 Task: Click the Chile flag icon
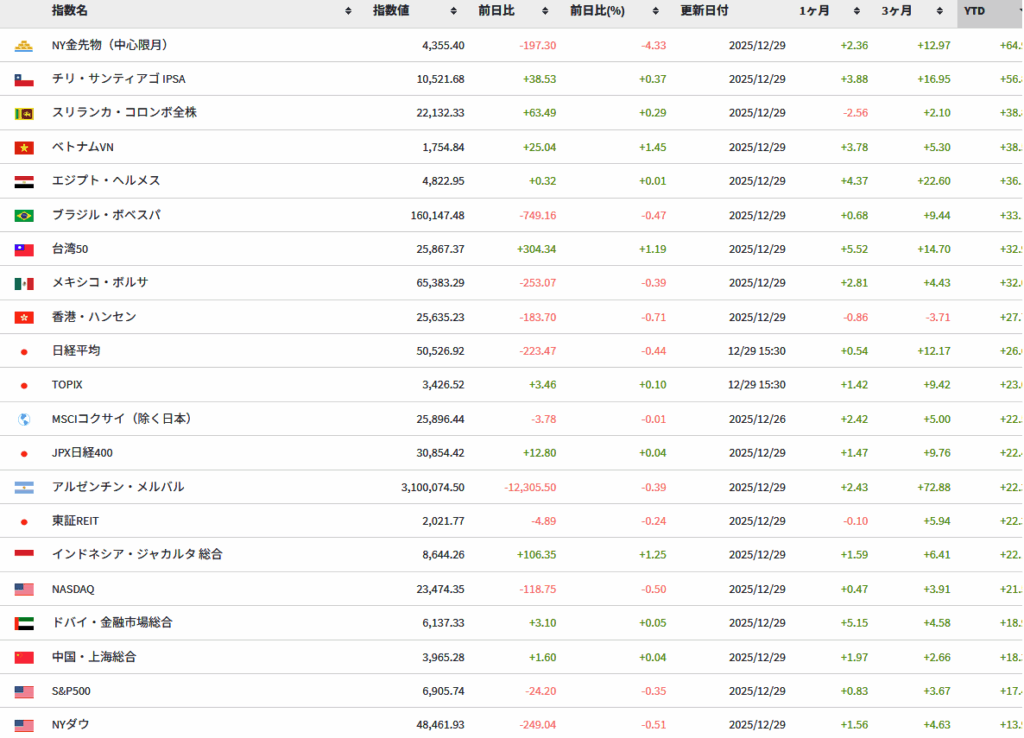coord(24,80)
